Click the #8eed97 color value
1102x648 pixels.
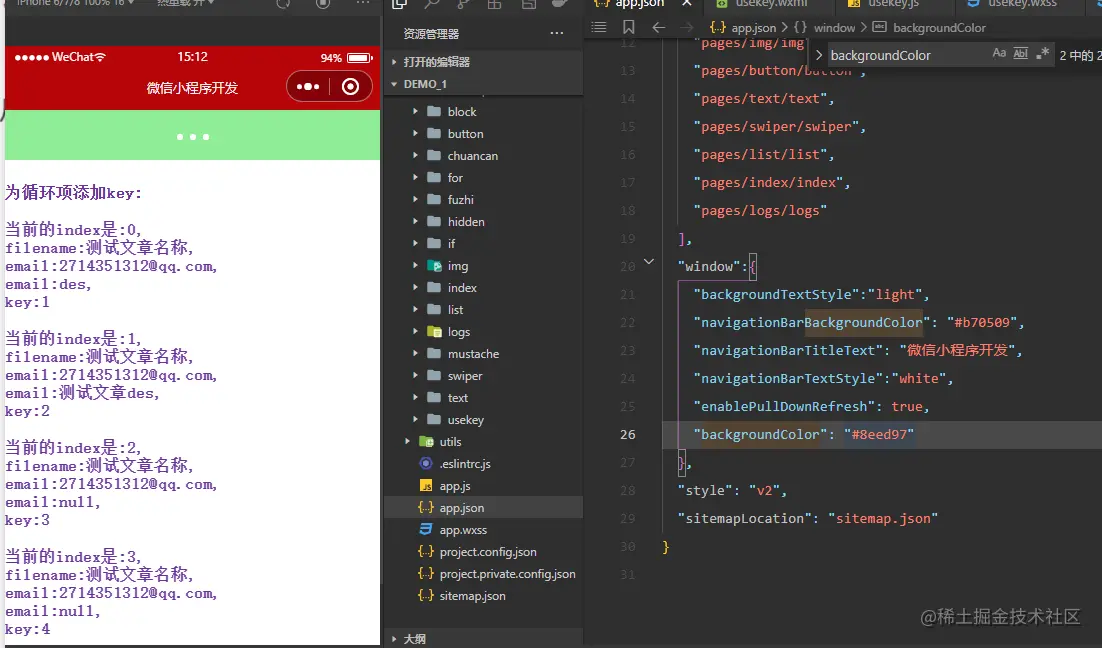(879, 434)
